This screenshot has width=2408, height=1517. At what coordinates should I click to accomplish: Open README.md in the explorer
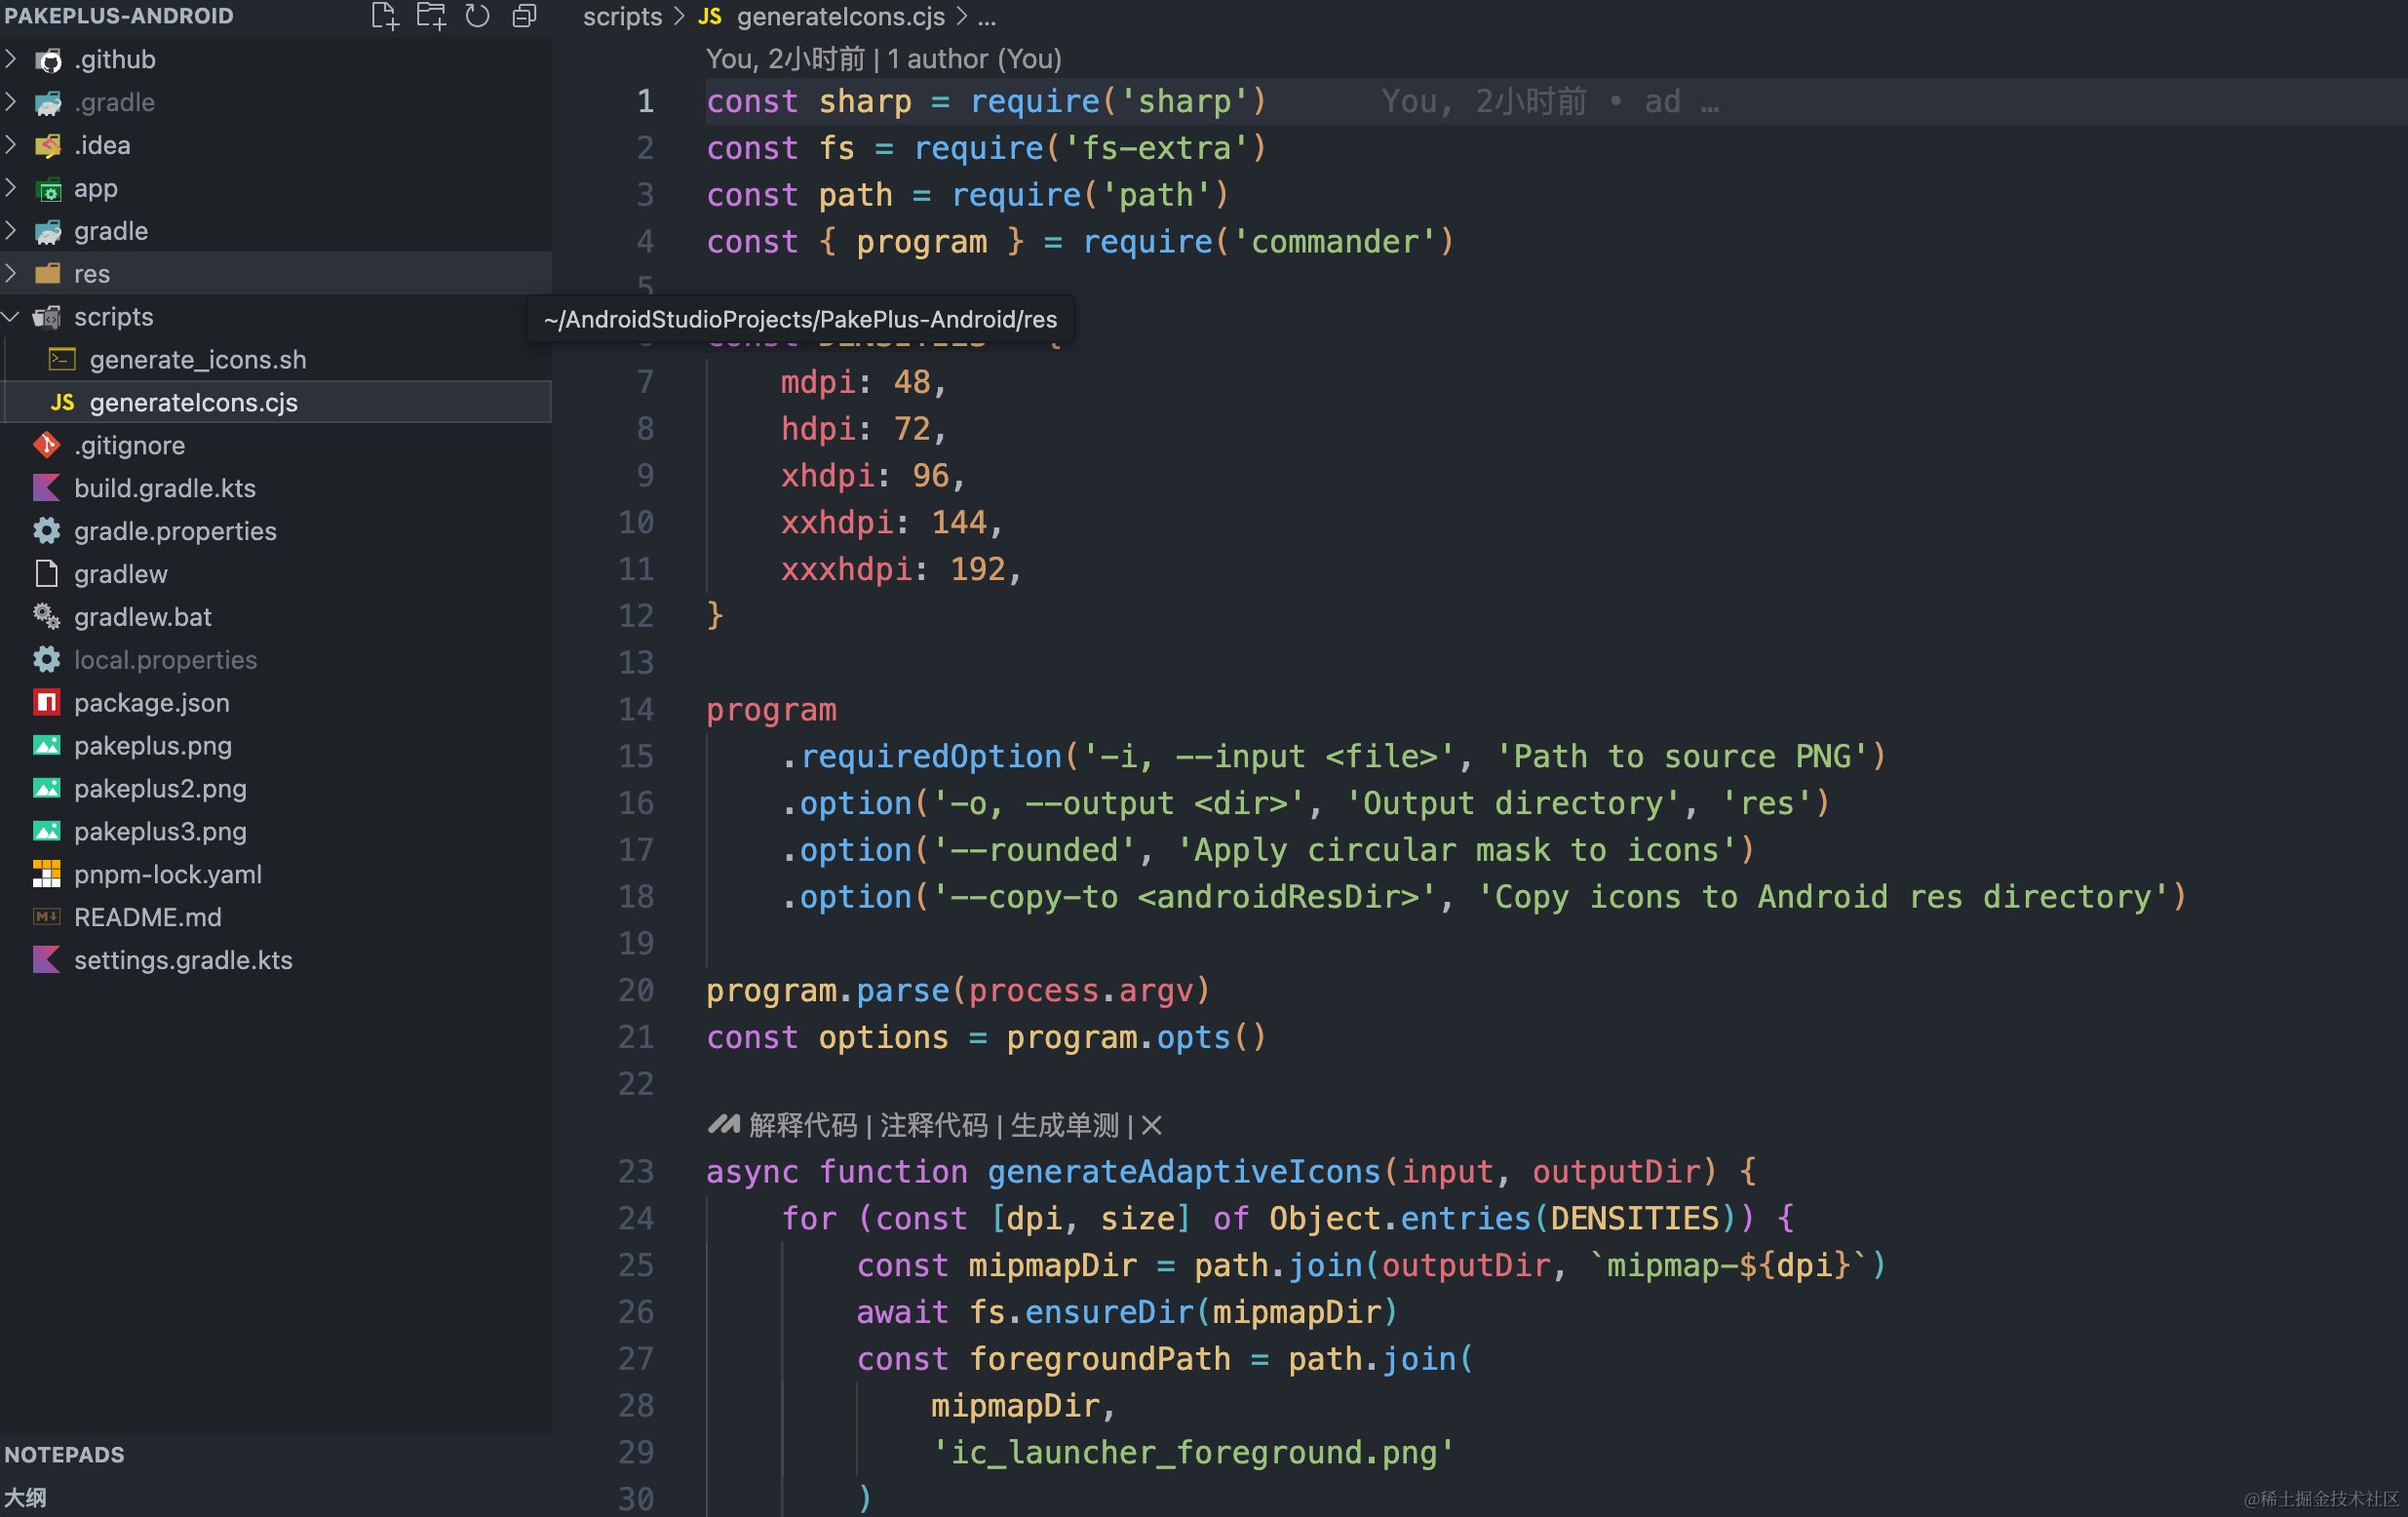[x=148, y=917]
